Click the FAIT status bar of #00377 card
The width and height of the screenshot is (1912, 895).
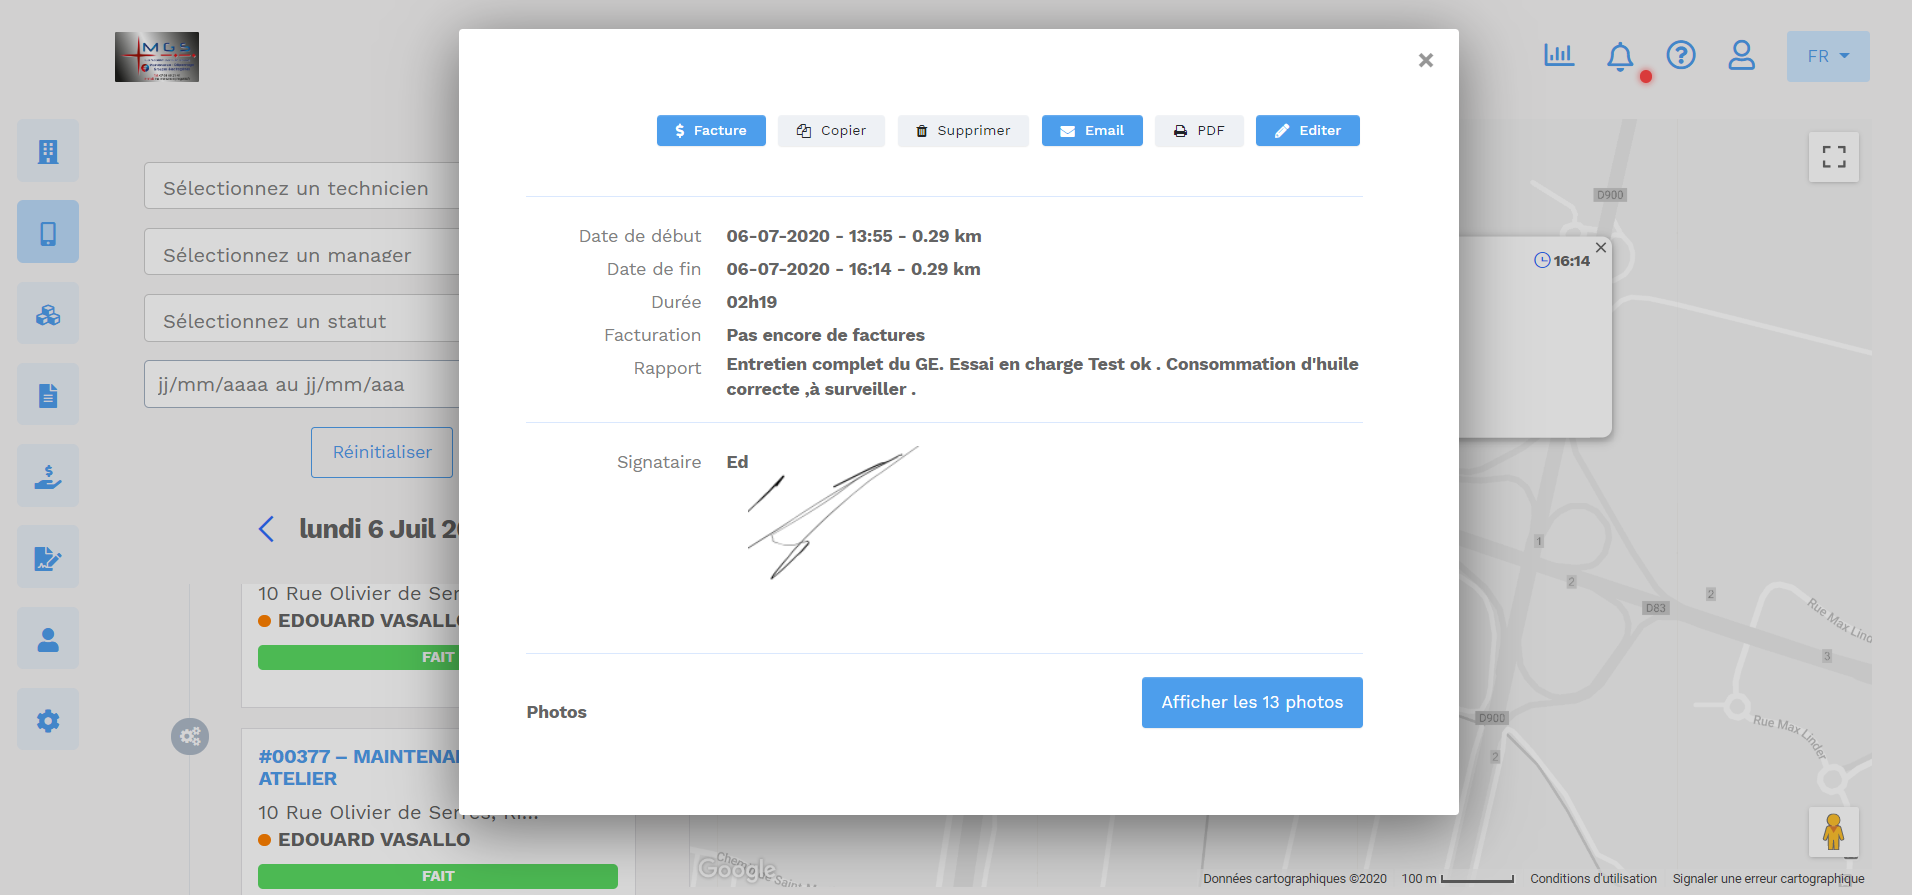click(438, 876)
